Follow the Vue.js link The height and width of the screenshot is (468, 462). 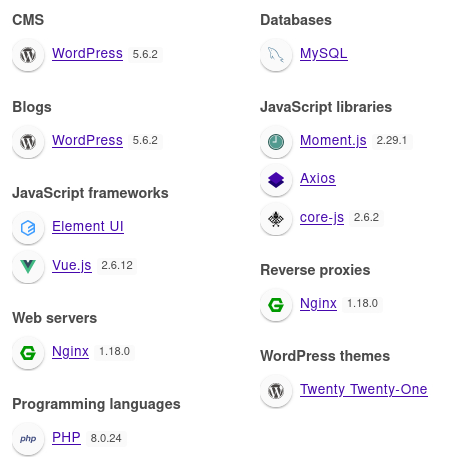pos(72,266)
